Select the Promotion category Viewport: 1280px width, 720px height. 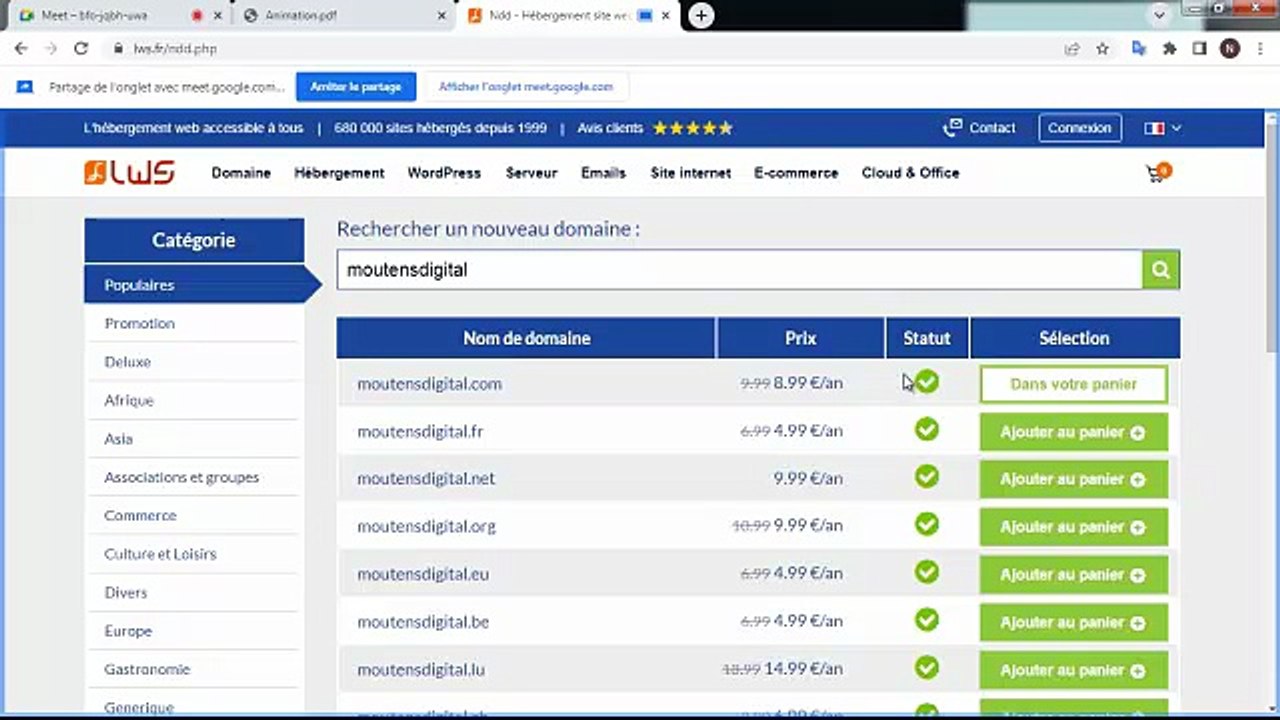194,323
